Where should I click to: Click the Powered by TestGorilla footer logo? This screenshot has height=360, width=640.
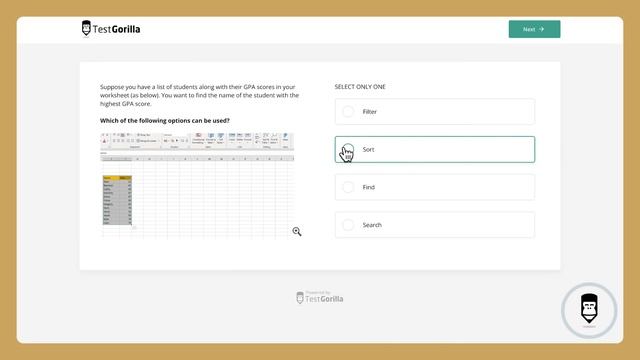(320, 297)
